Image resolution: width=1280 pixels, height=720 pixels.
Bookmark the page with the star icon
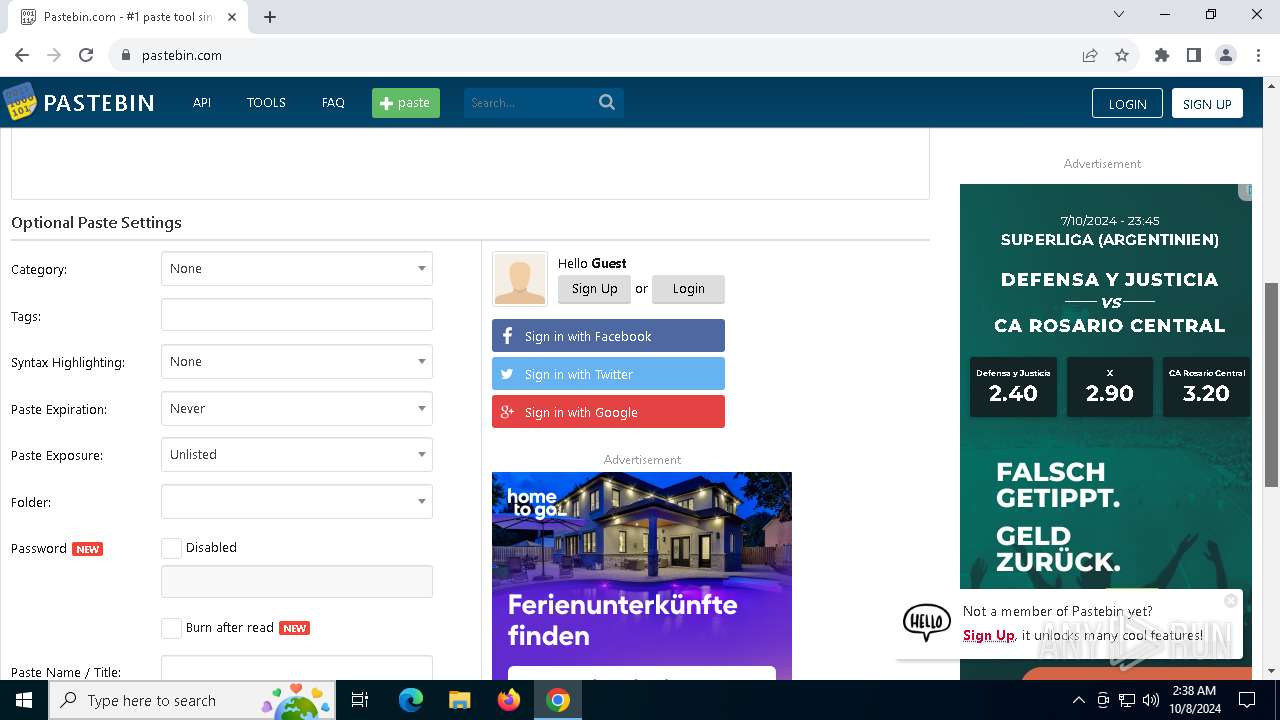1122,55
